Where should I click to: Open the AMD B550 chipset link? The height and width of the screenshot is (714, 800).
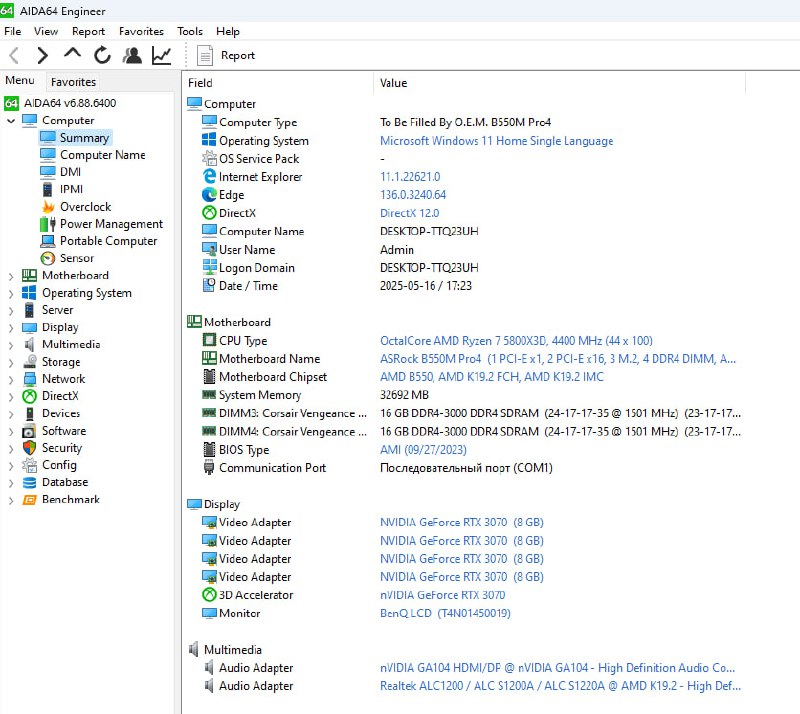click(492, 377)
